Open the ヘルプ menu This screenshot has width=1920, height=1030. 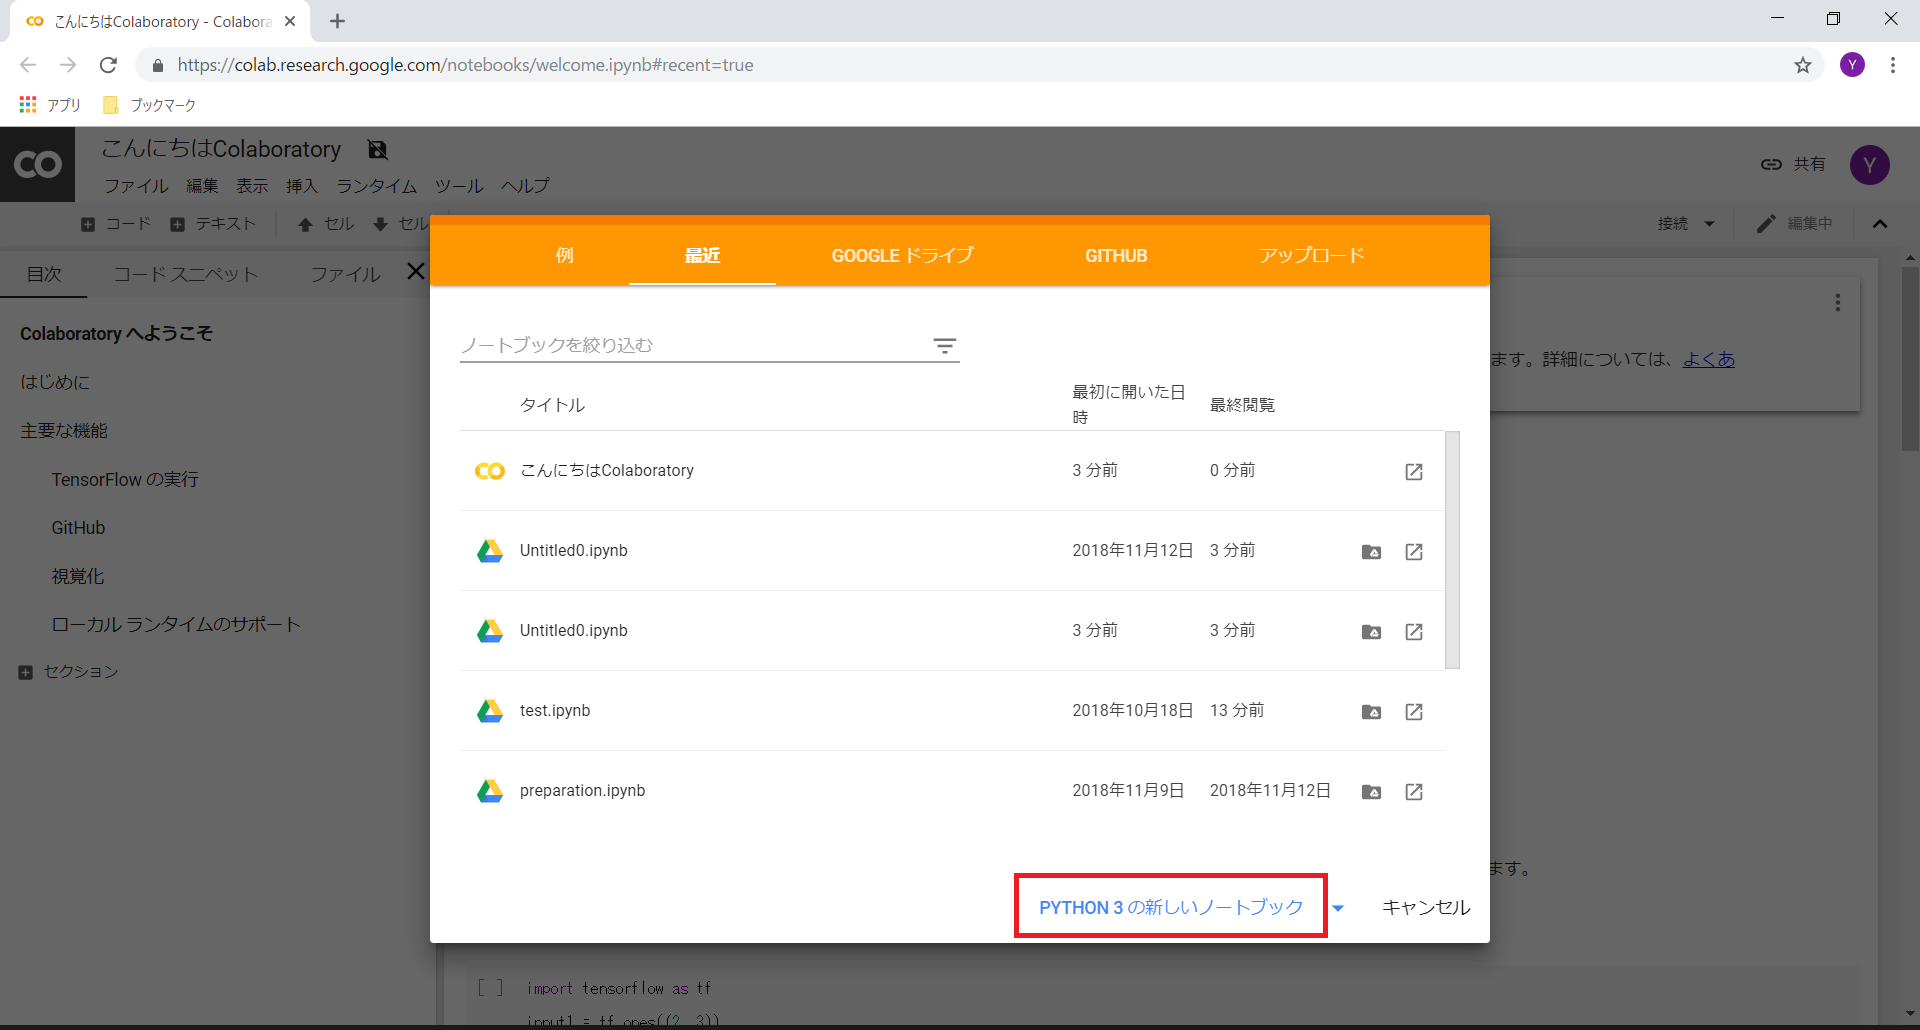coord(525,186)
